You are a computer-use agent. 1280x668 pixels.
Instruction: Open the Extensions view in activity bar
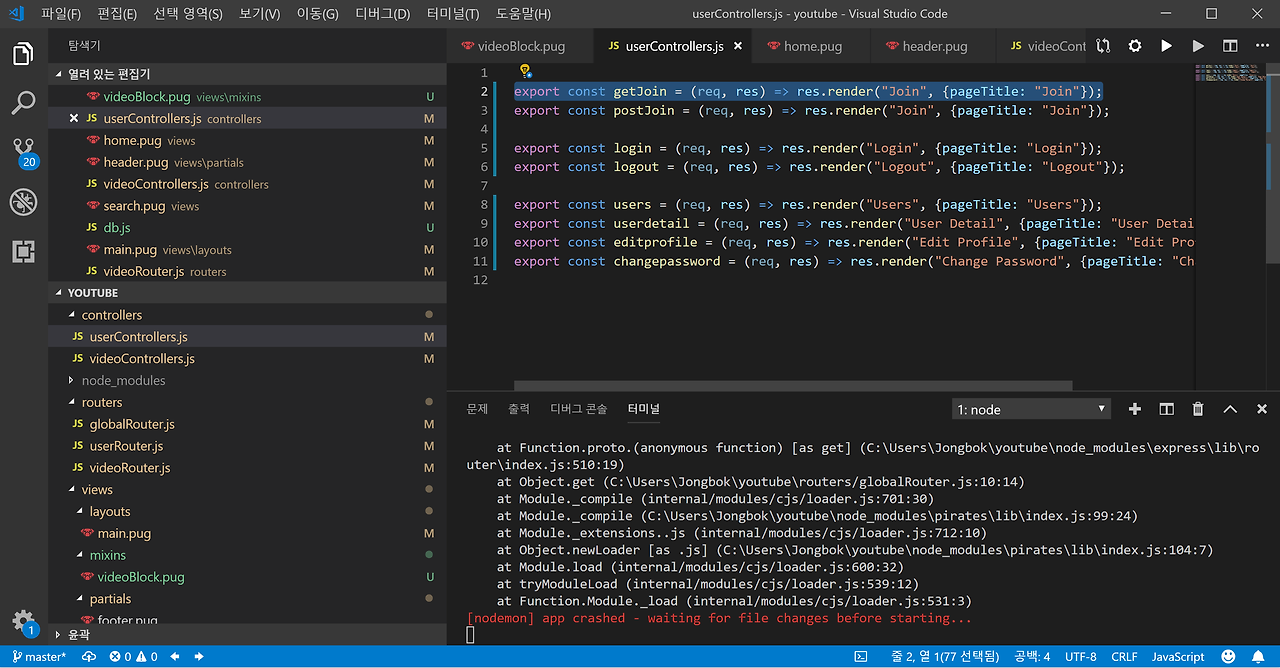tap(23, 251)
